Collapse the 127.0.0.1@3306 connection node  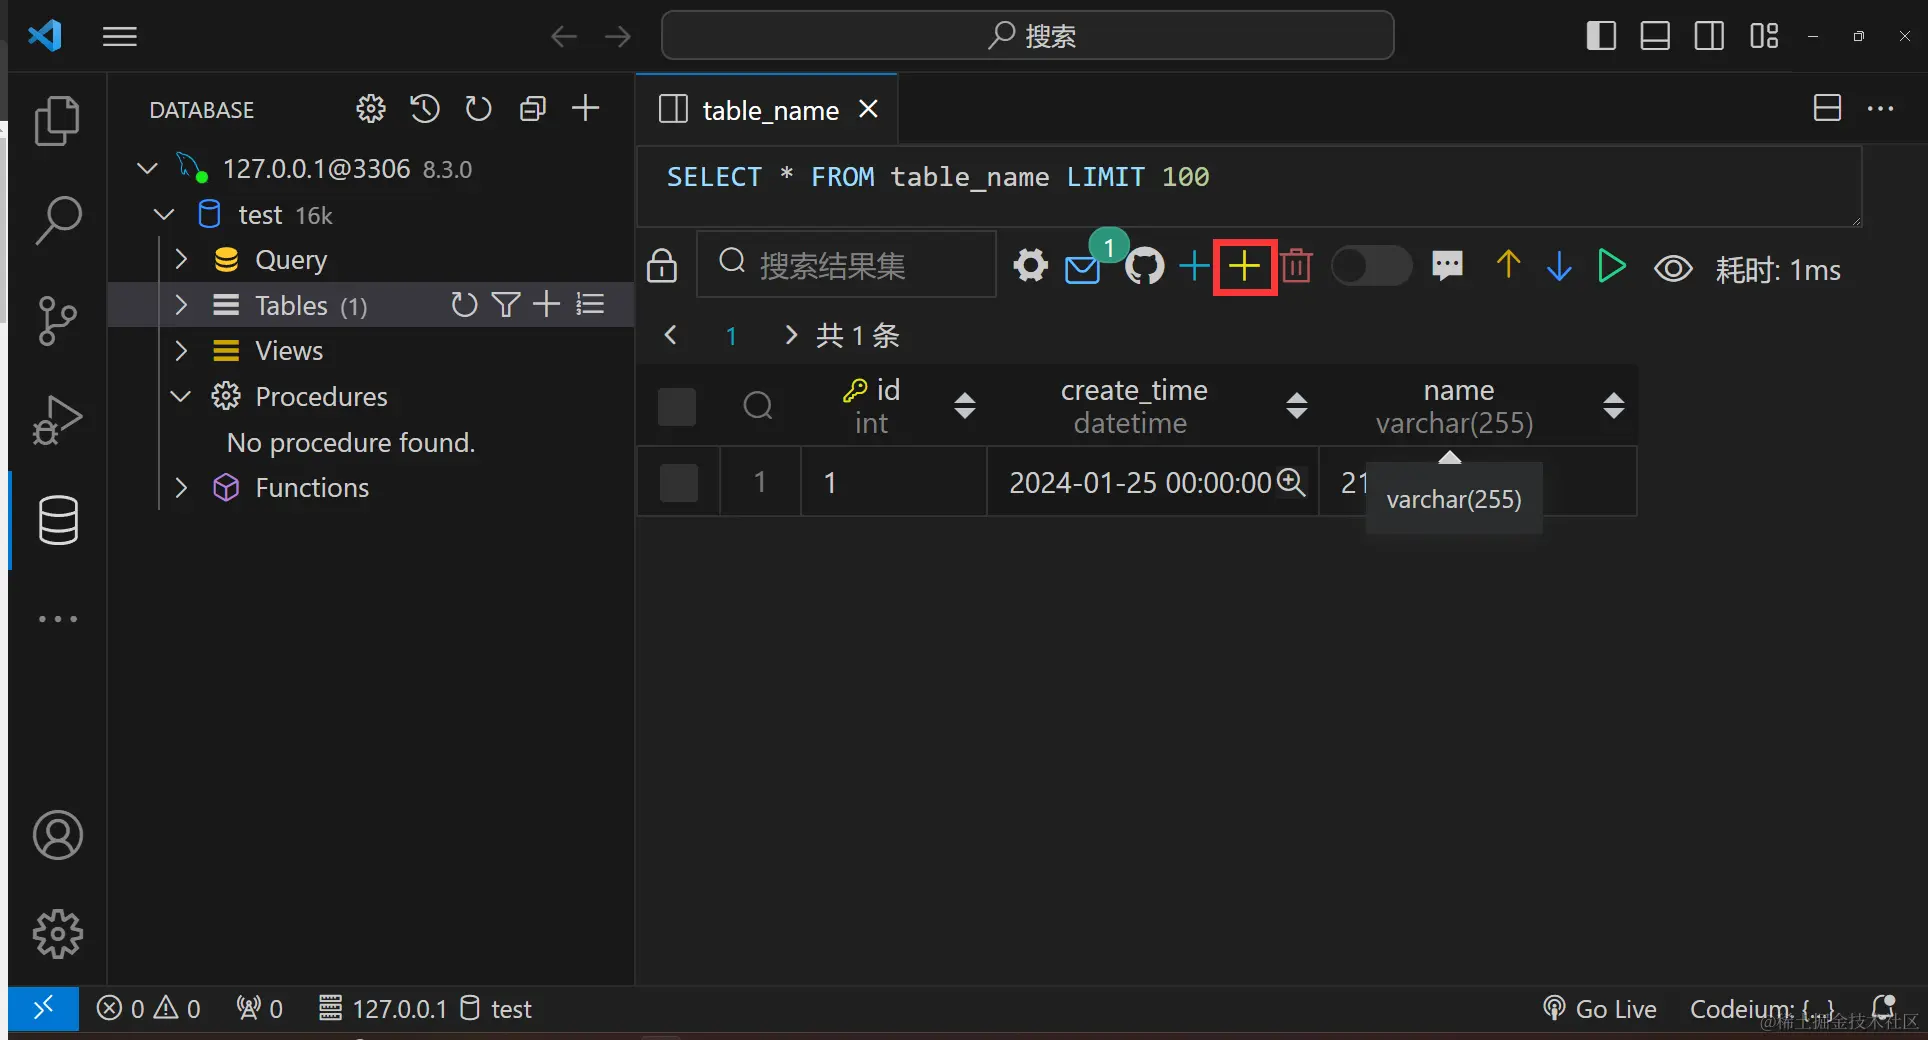point(147,168)
